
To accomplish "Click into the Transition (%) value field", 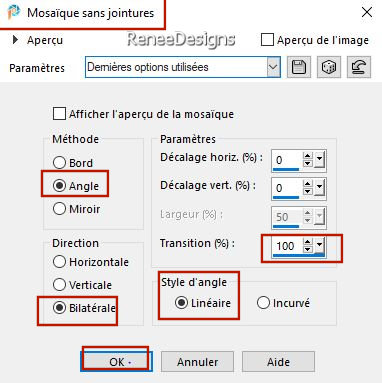I will pyautogui.click(x=287, y=246).
